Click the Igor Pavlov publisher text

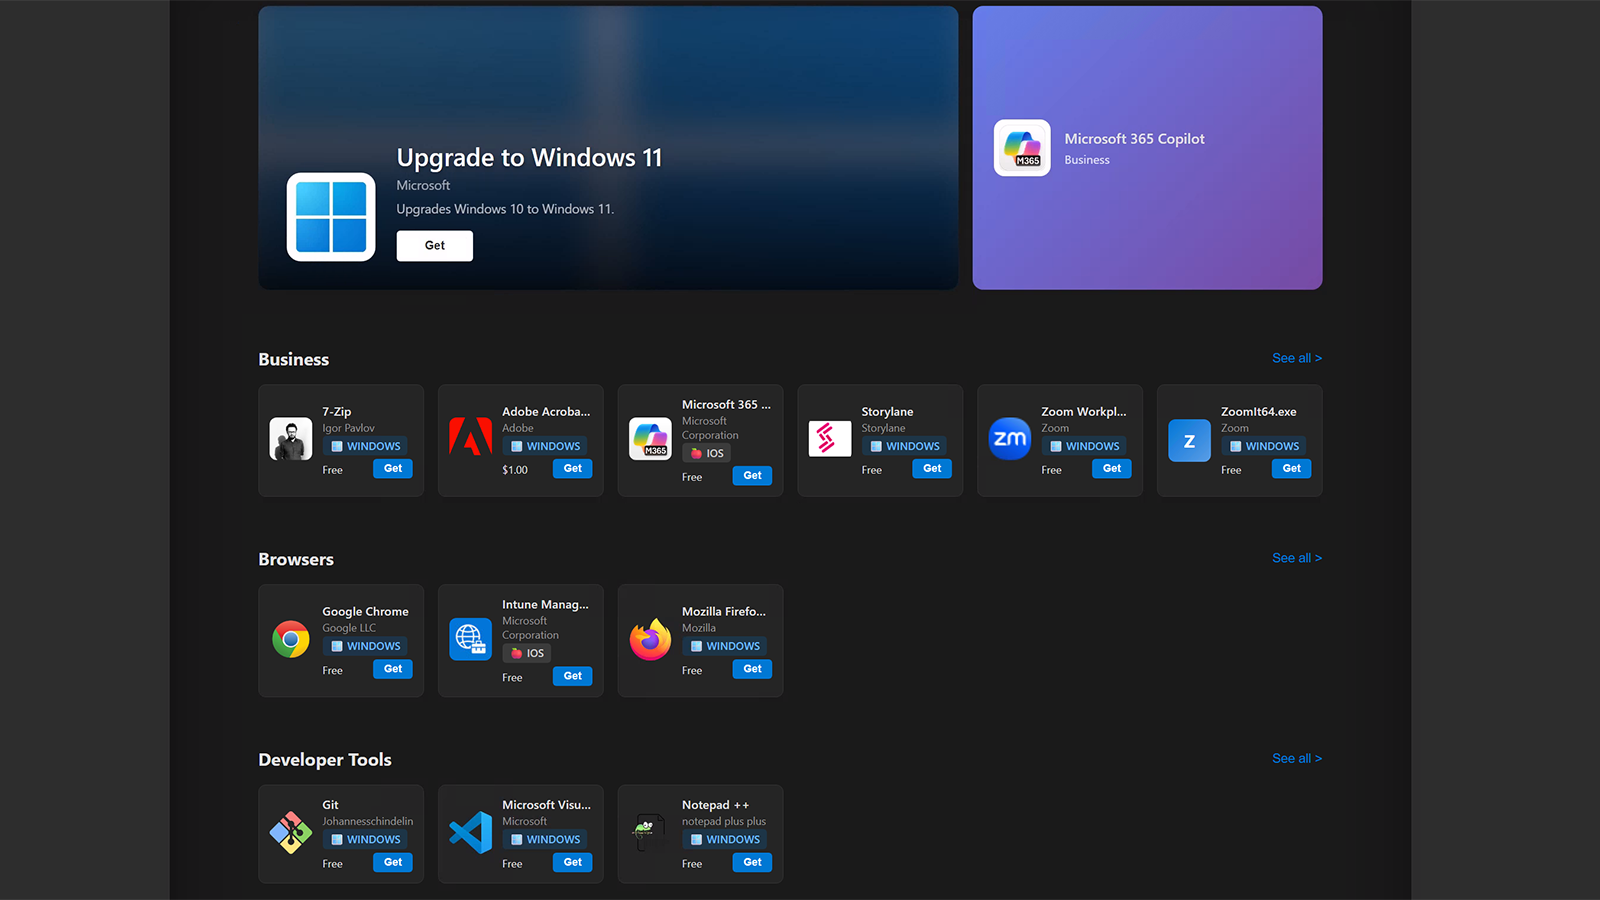pos(348,428)
